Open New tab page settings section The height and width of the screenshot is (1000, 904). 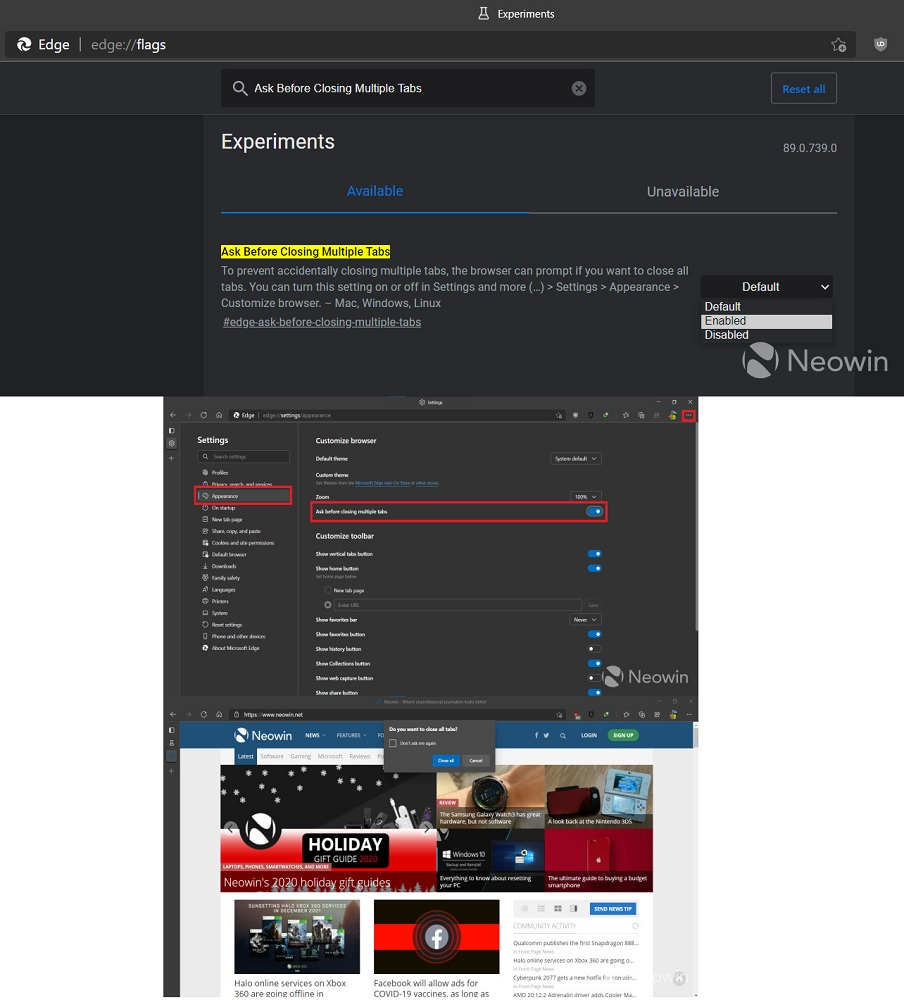226,519
